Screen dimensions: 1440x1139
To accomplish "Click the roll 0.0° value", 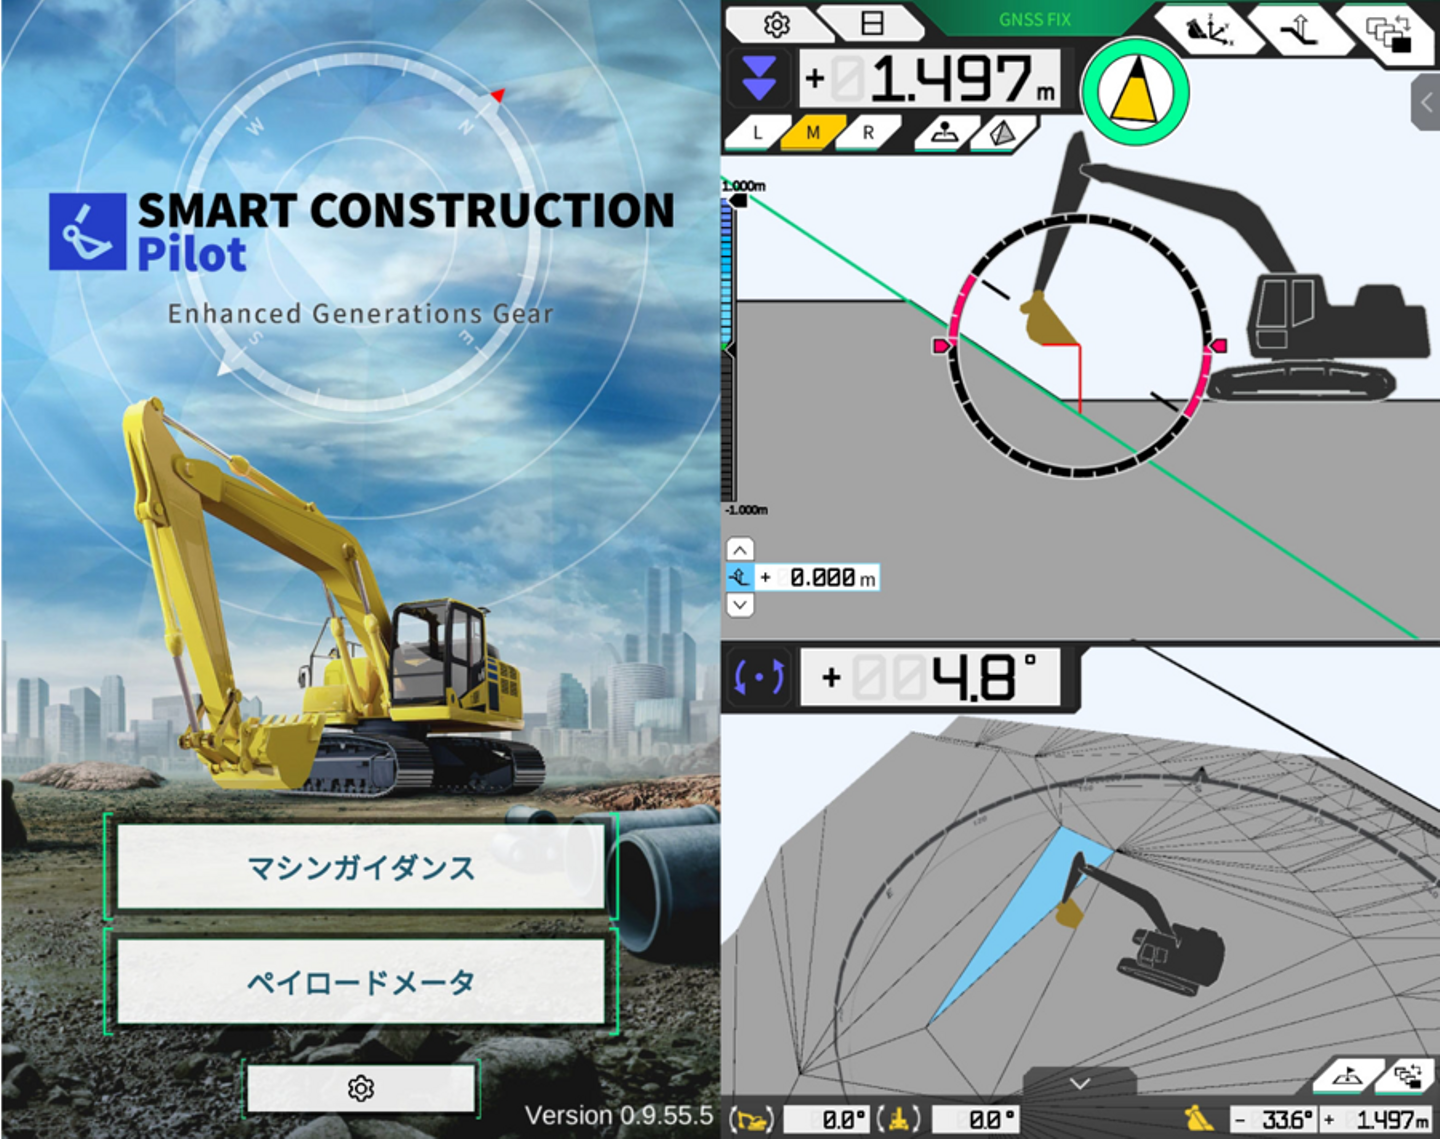I will (975, 1119).
